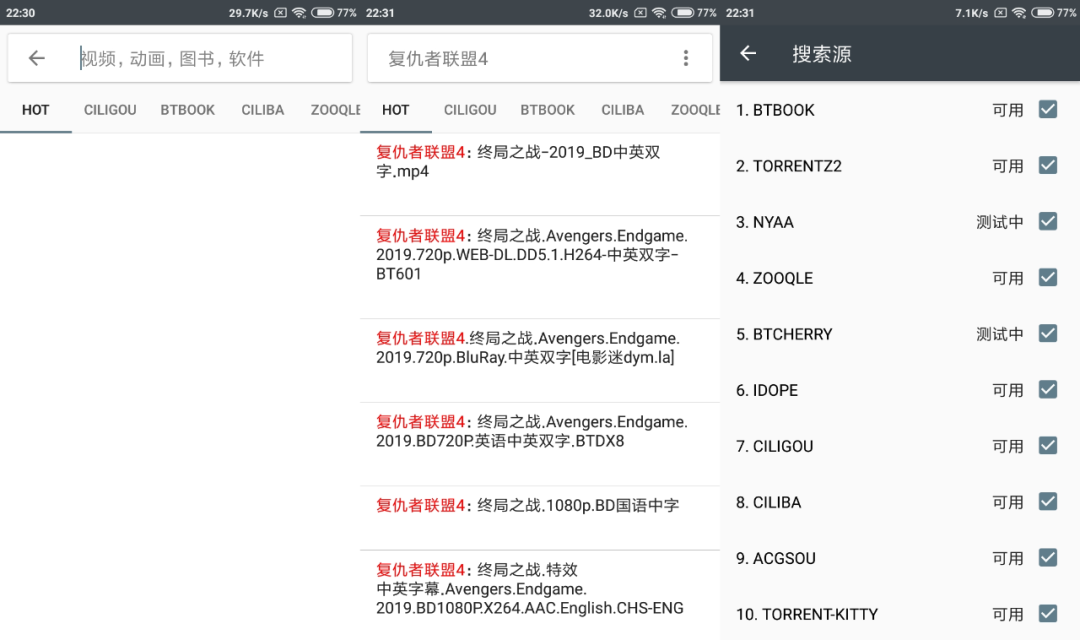This screenshot has width=1080, height=640.
Task: Tap battery icon in right status bar
Action: (1042, 12)
